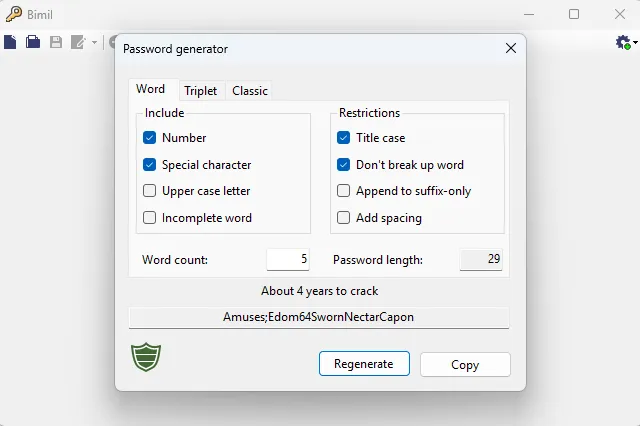Uncheck the Number checkbox
The height and width of the screenshot is (426, 640).
[x=149, y=138]
